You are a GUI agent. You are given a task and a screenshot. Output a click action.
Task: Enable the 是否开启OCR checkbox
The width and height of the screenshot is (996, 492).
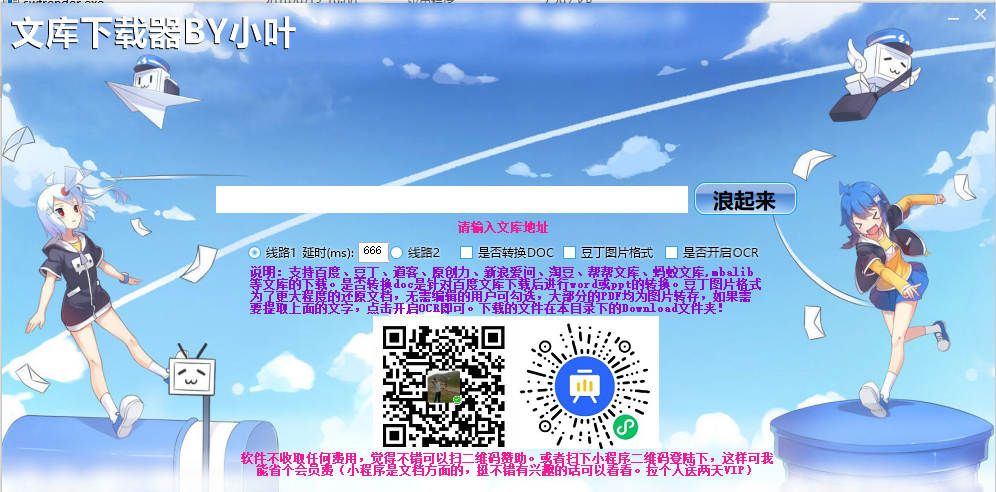click(x=671, y=252)
